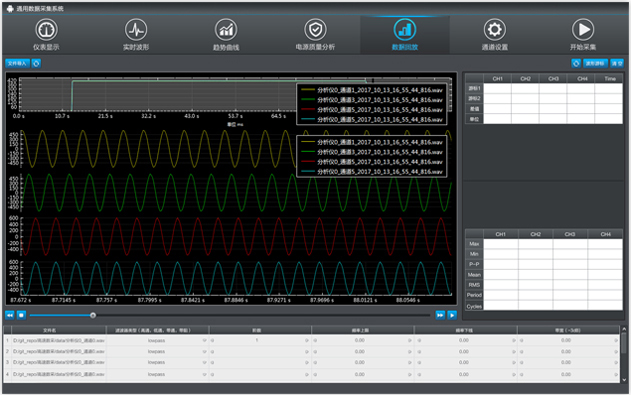Click the rewind playback button
The image size is (631, 395).
pos(10,315)
